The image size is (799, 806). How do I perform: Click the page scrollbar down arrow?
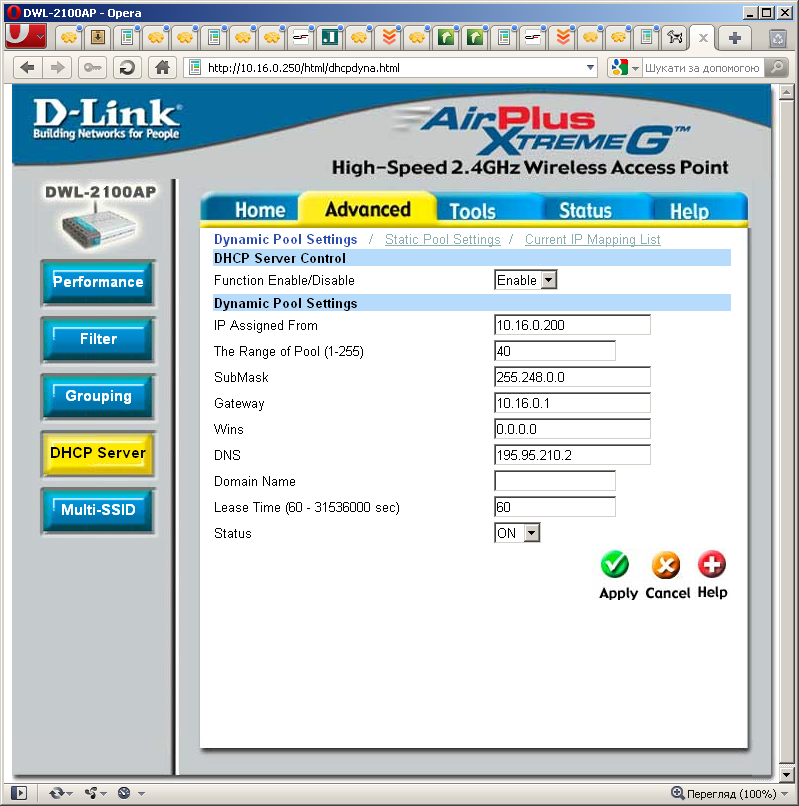pyautogui.click(x=786, y=774)
